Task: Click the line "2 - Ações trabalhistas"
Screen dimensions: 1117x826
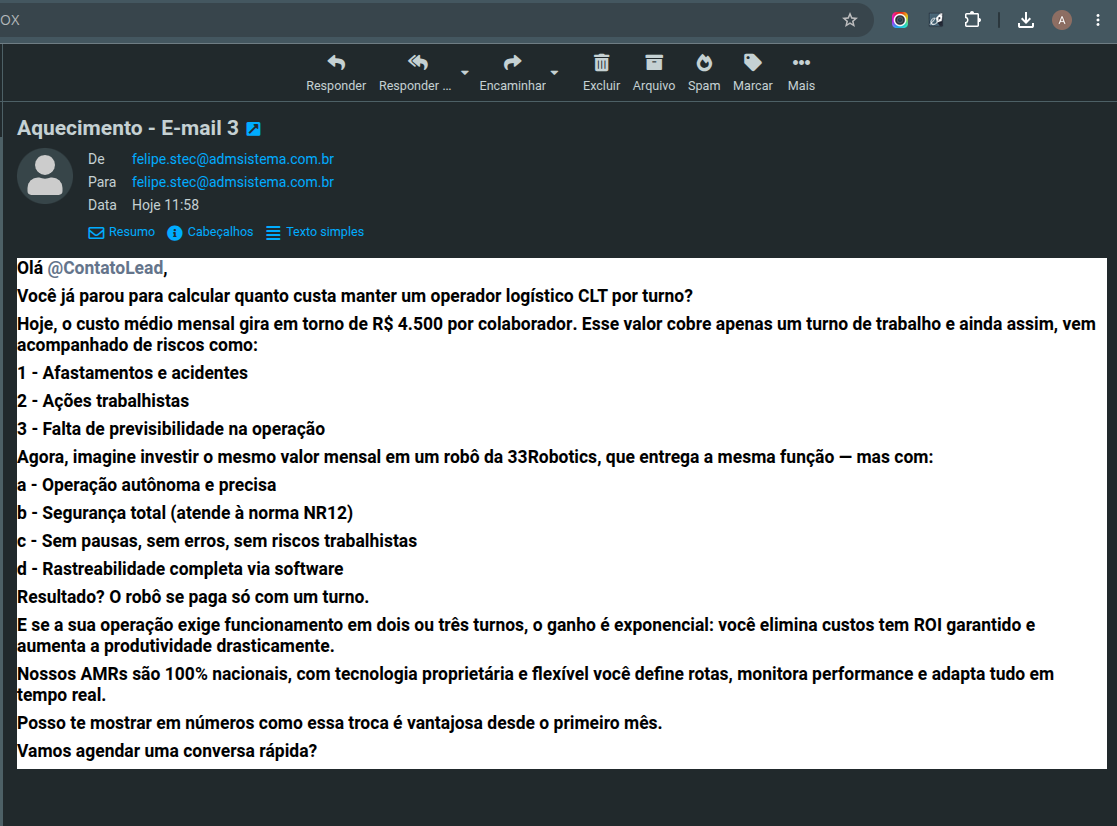Action: click(103, 401)
